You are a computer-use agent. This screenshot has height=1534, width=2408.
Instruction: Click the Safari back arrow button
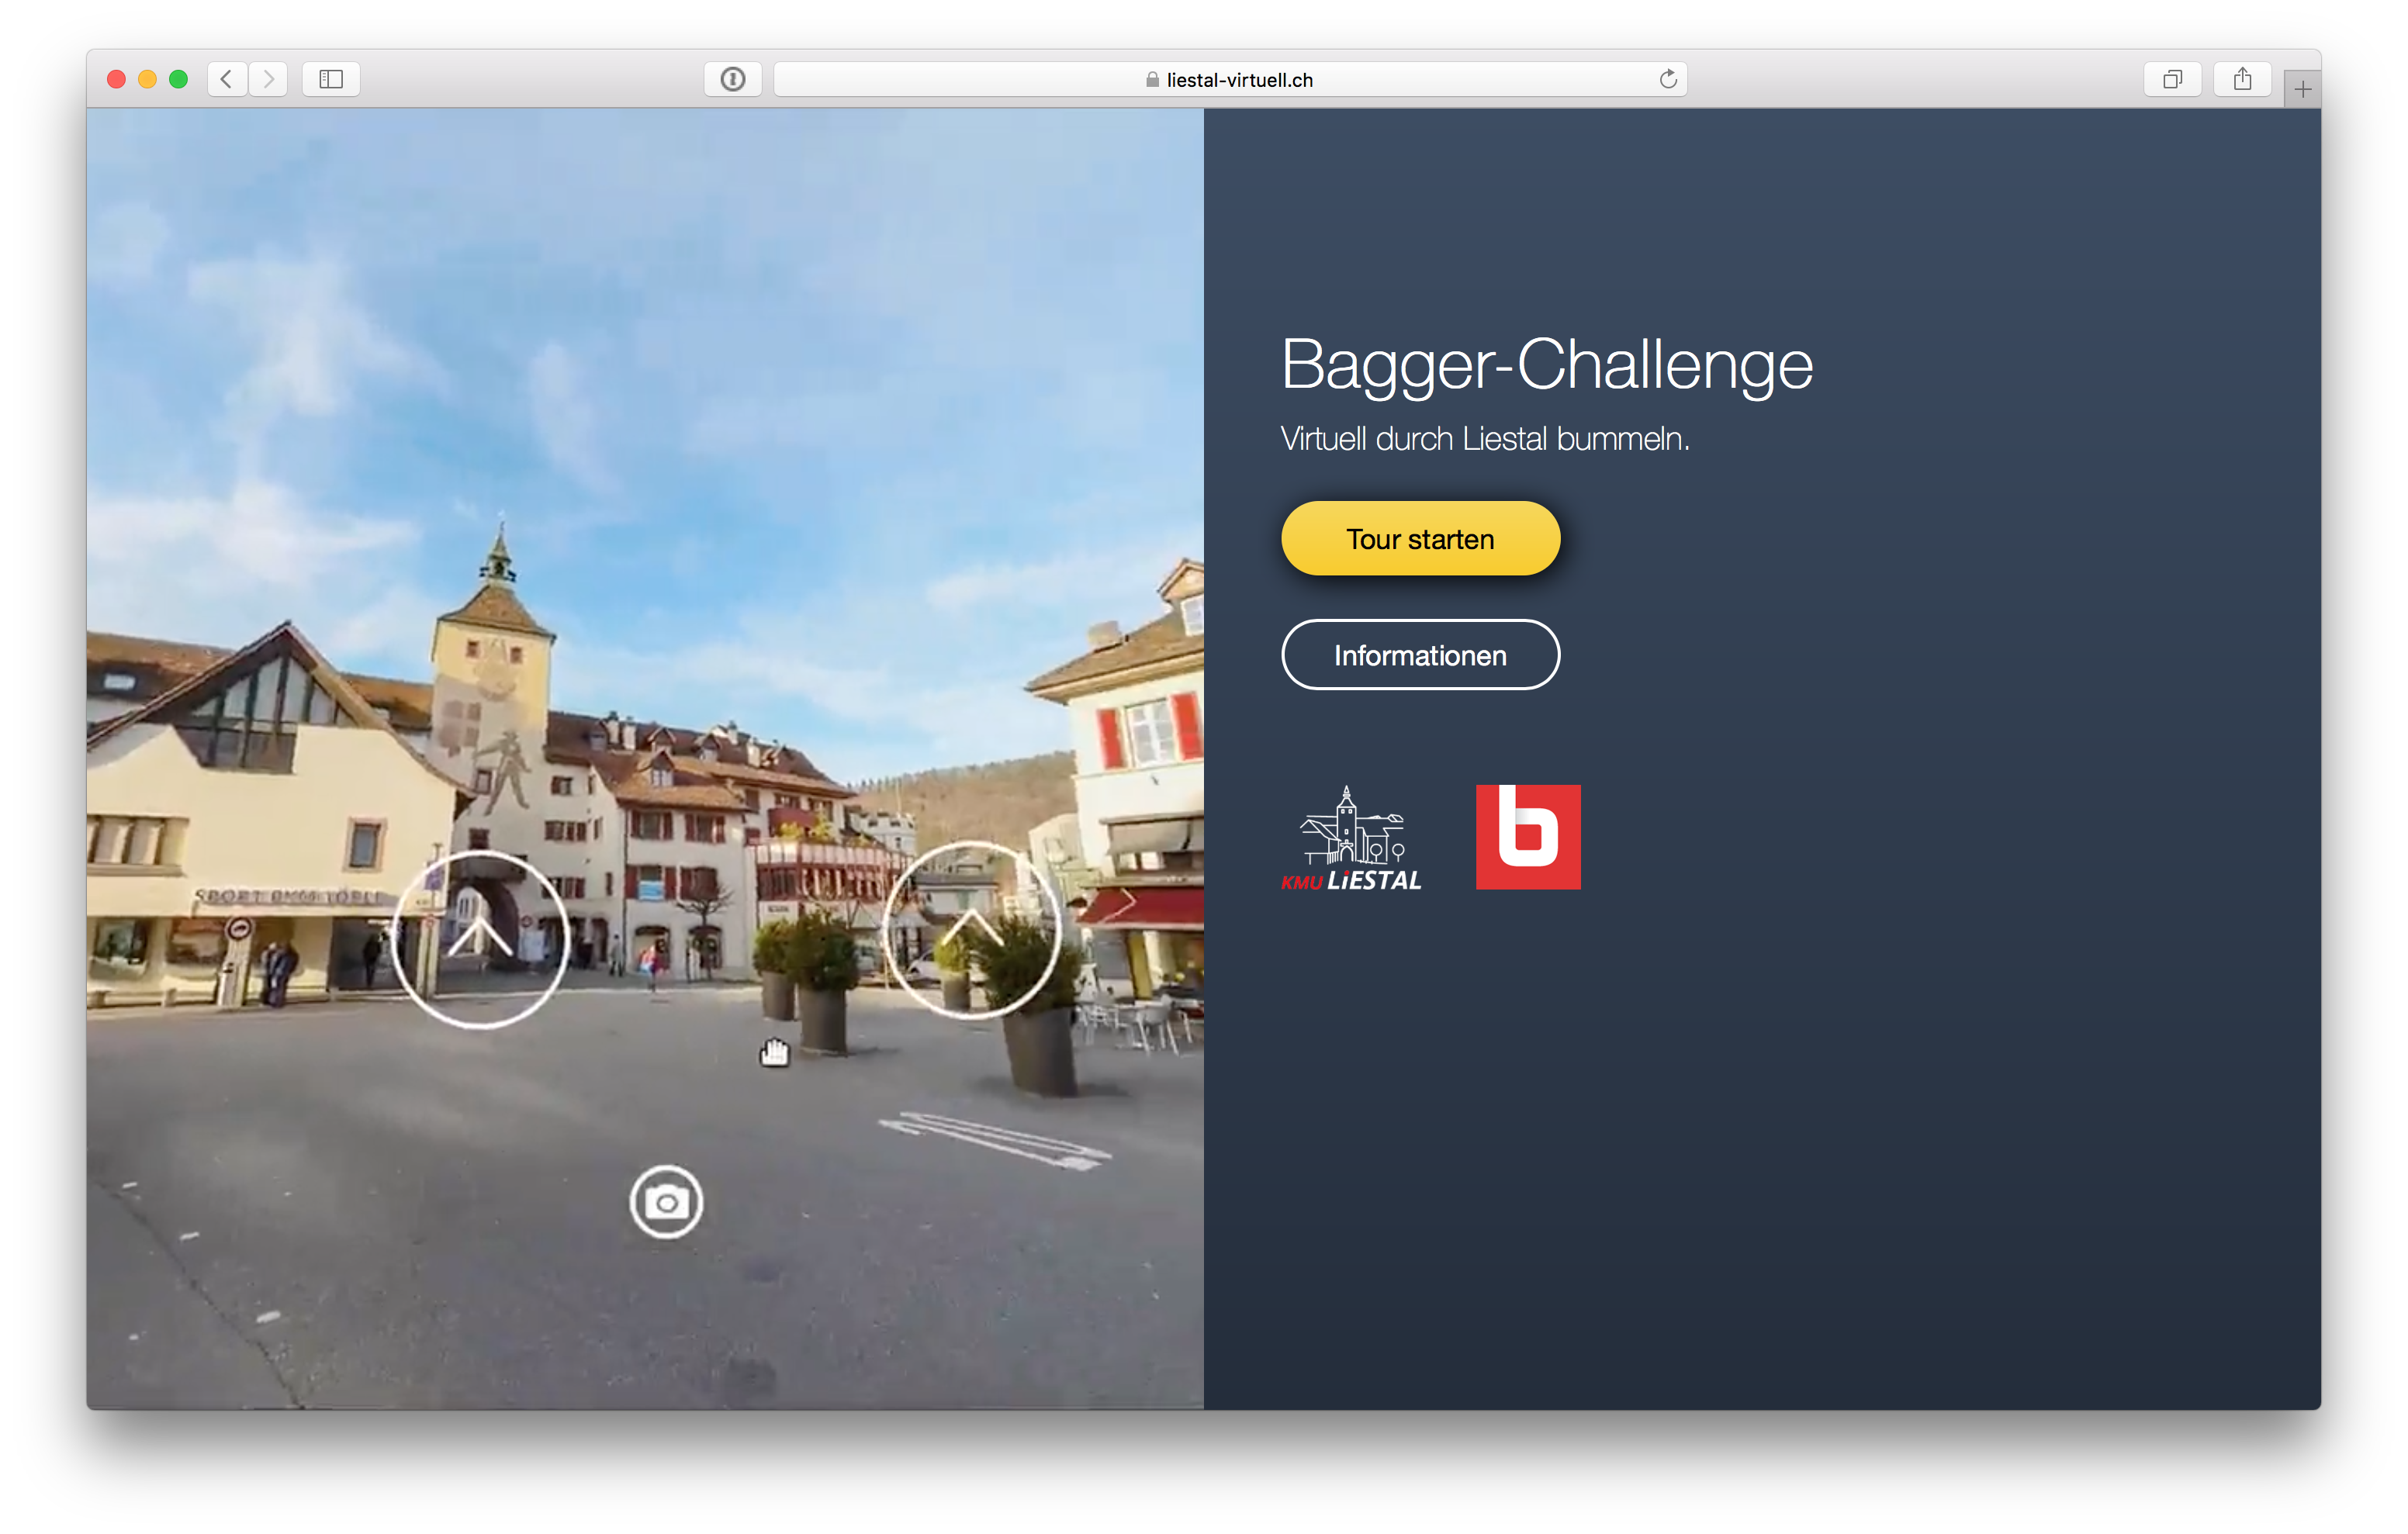227,79
